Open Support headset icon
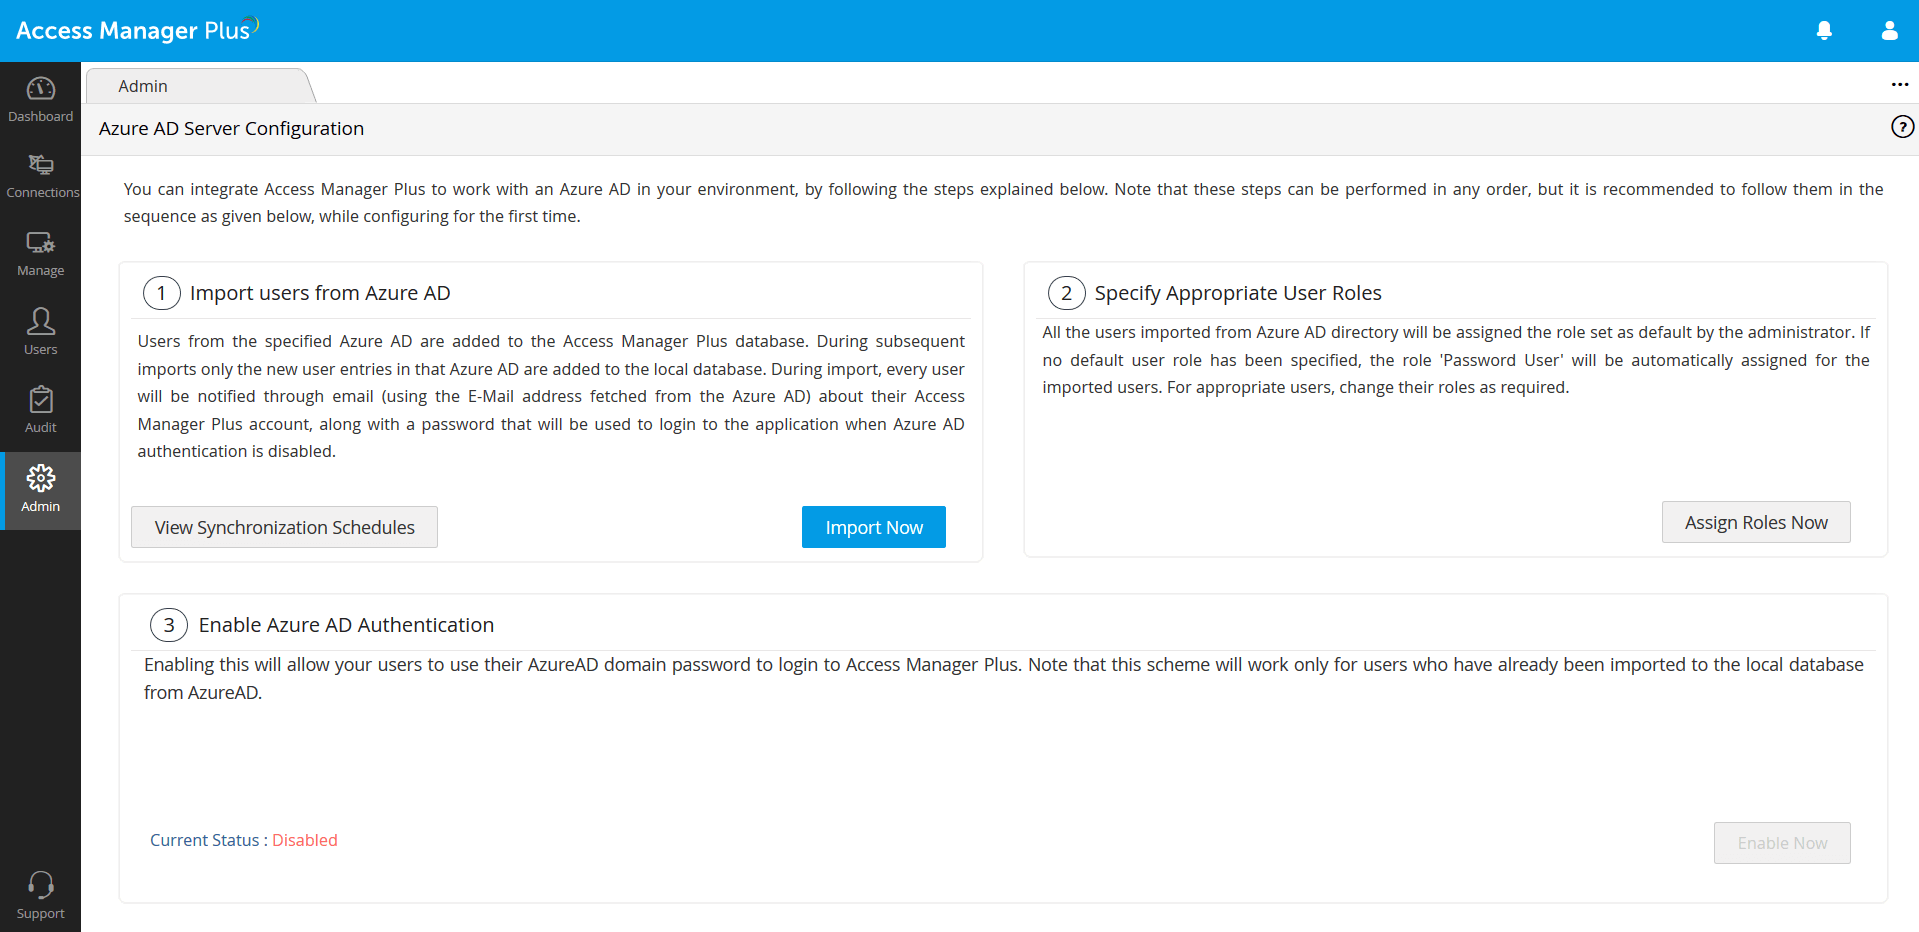Viewport: 1919px width, 932px height. tap(41, 885)
